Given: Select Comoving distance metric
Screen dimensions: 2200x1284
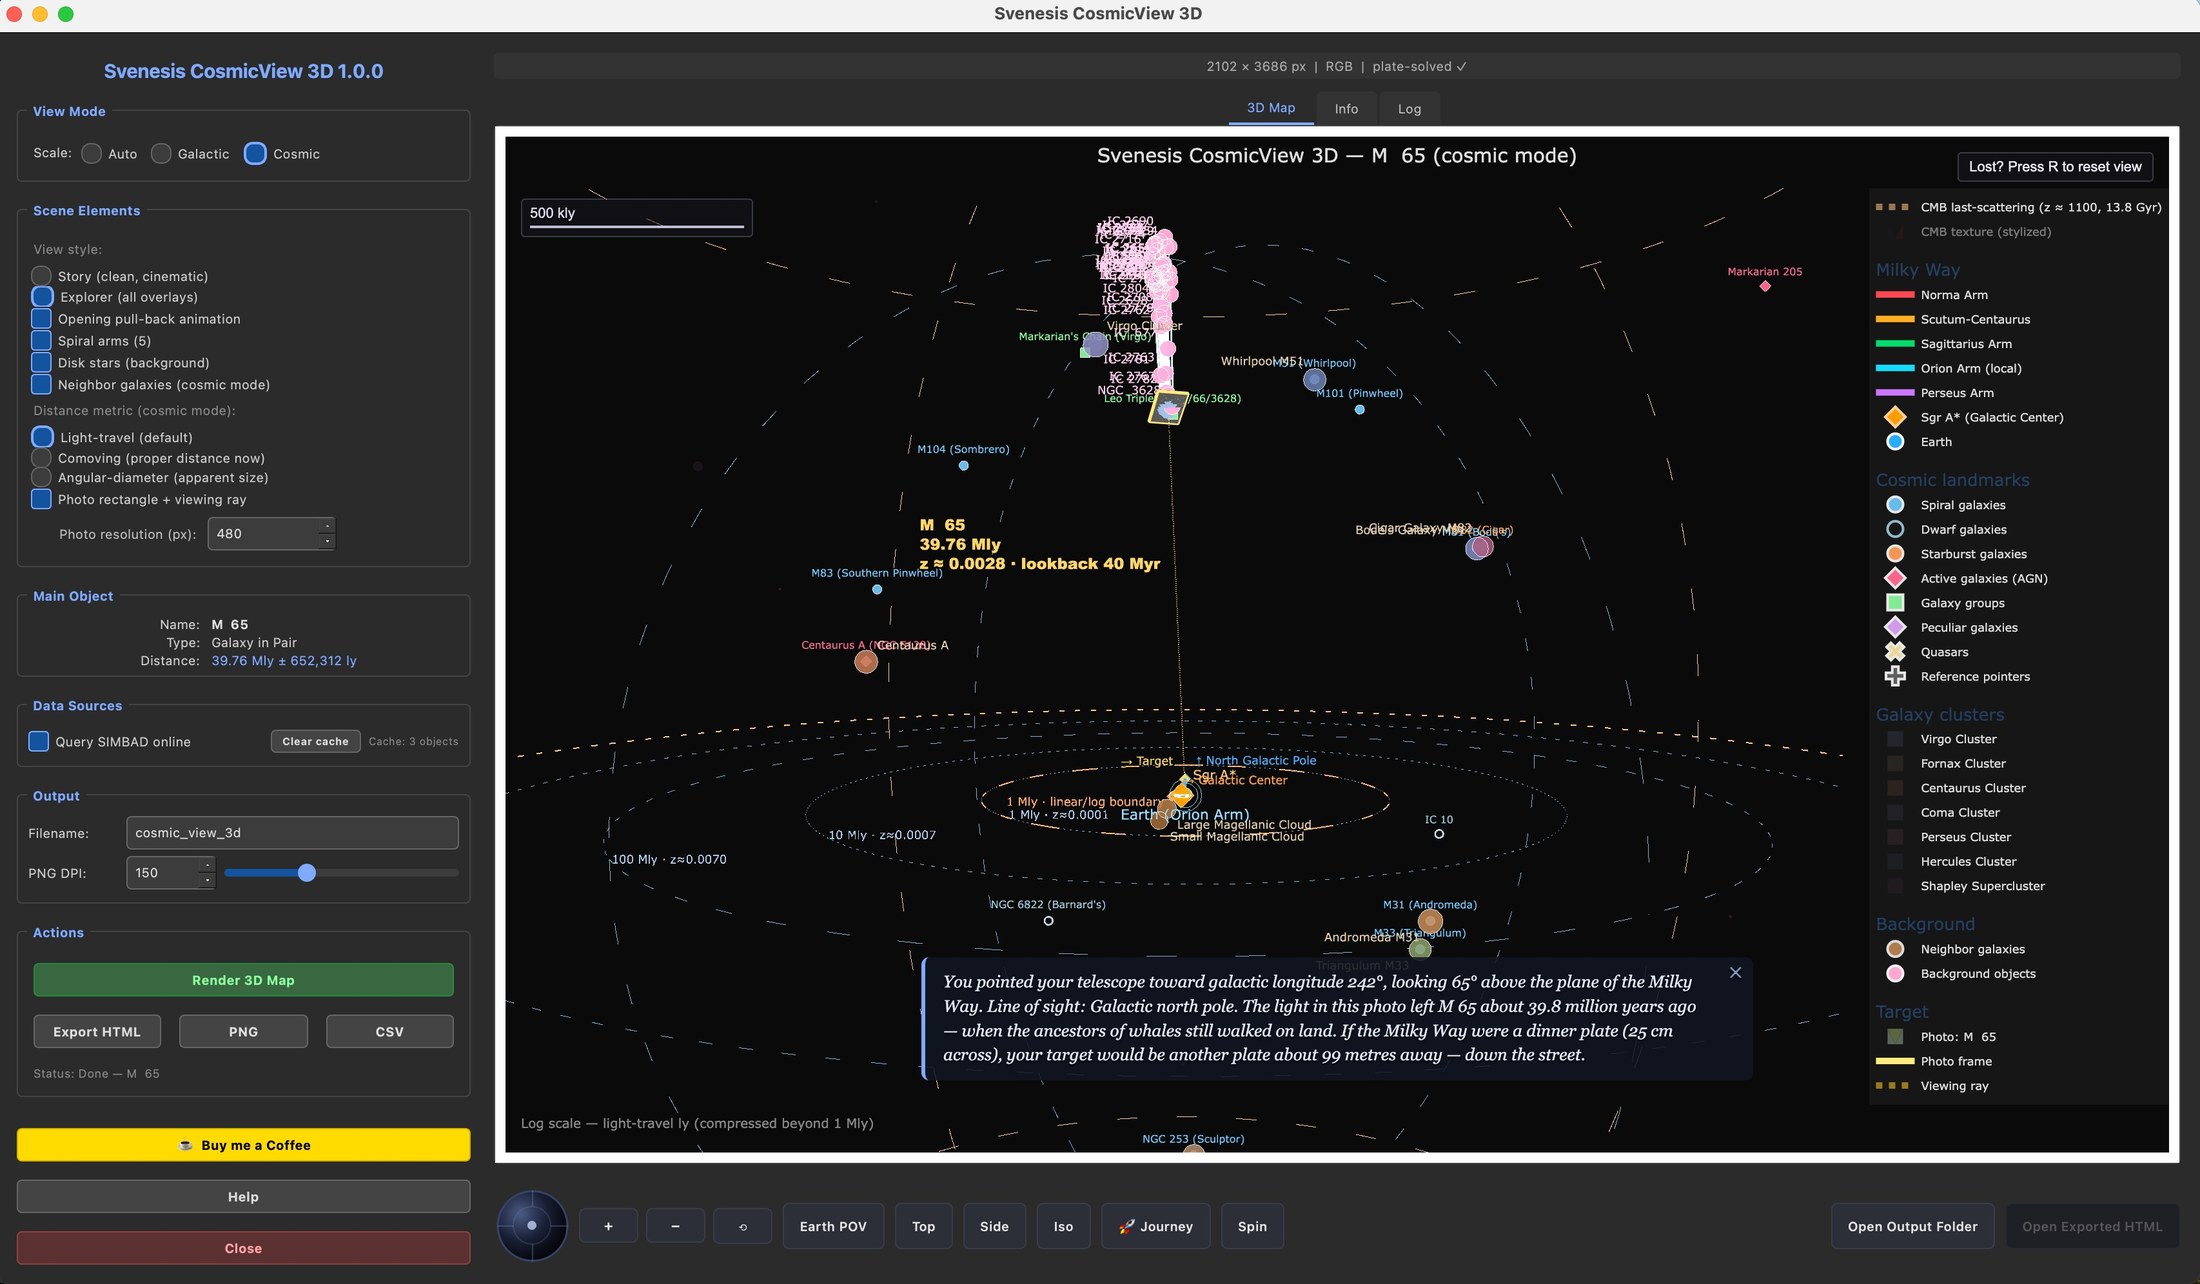Looking at the screenshot, I should 41,458.
